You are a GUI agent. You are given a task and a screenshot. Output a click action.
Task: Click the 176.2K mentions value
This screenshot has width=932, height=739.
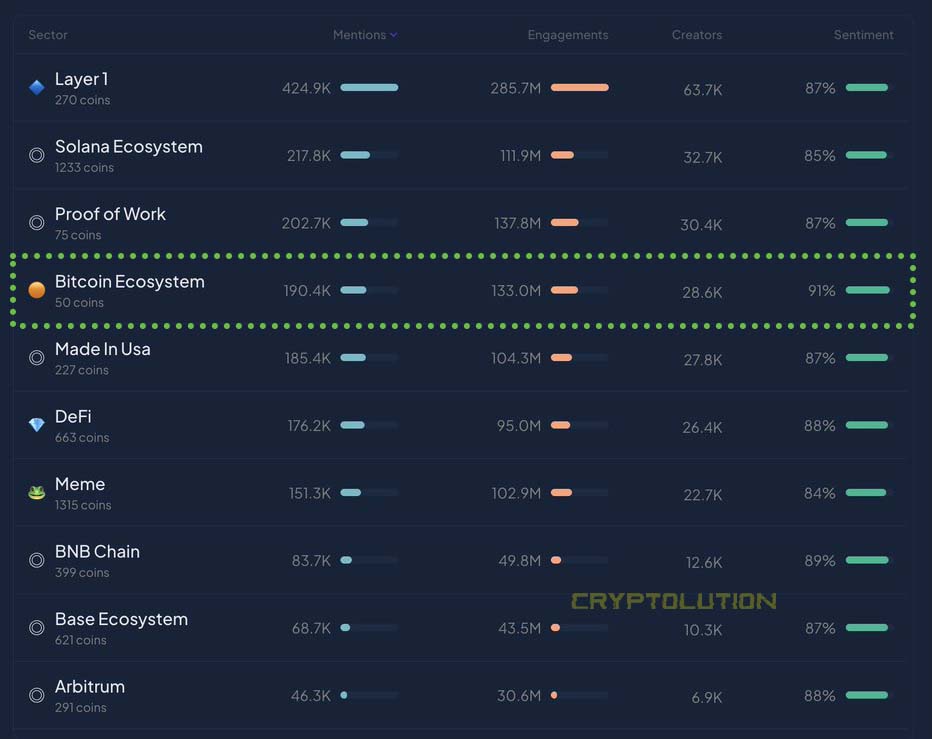coord(309,426)
